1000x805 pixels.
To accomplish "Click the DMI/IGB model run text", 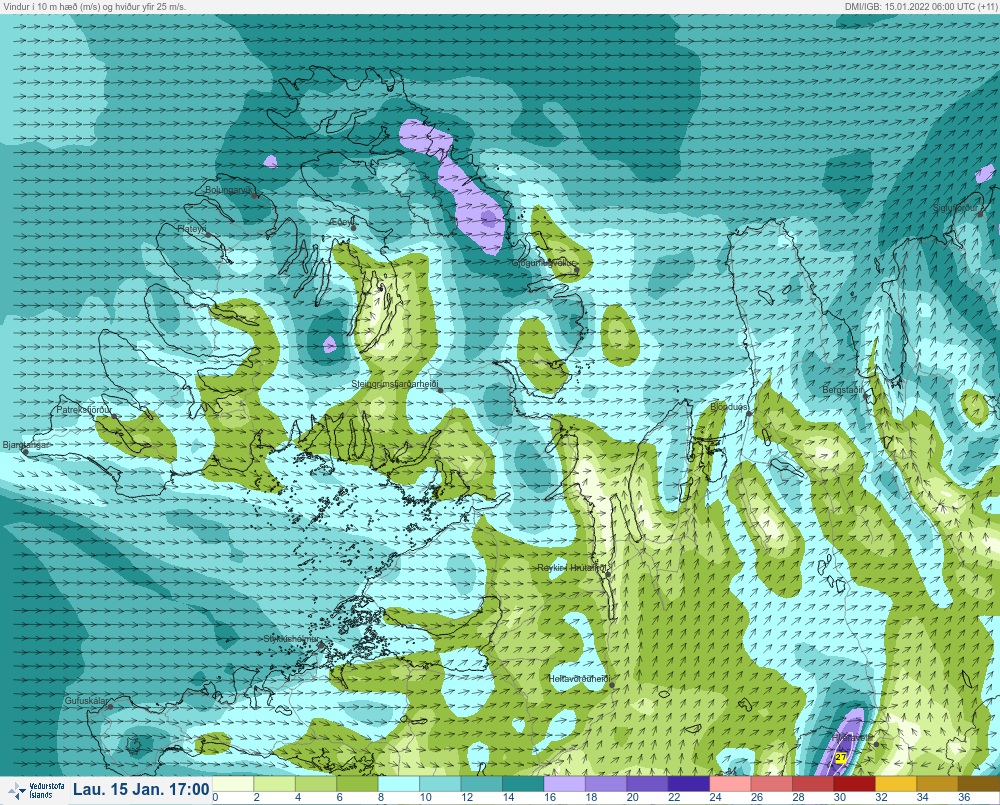I will [x=921, y=6].
